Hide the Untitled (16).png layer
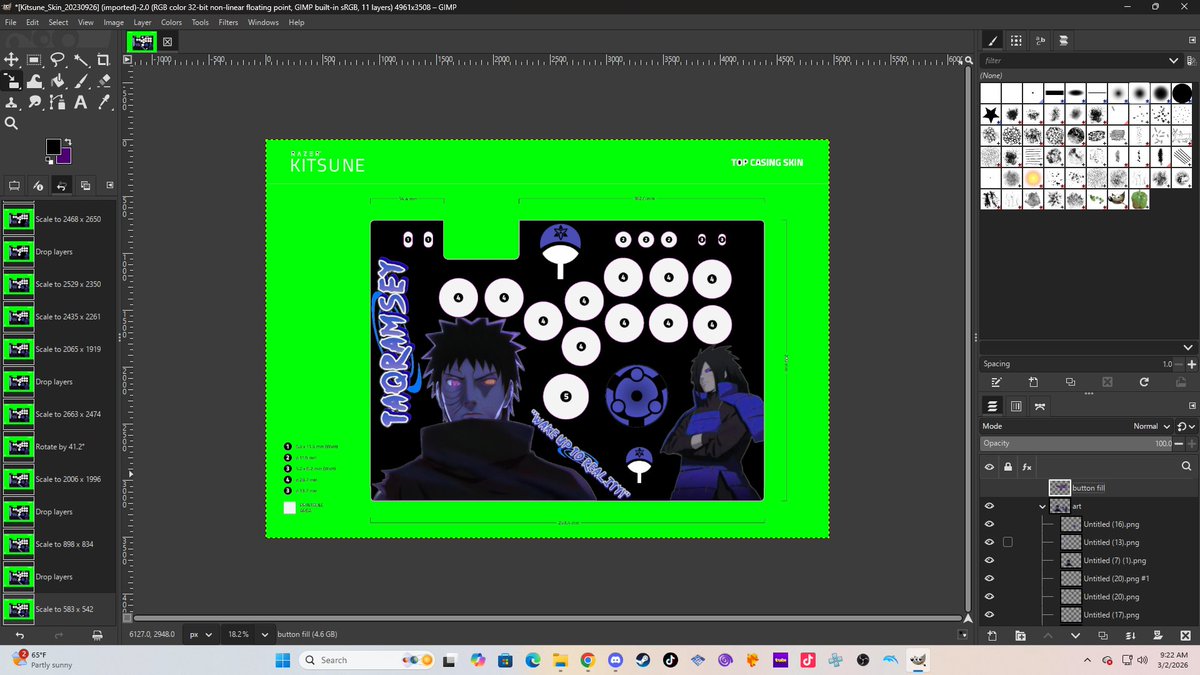The height and width of the screenshot is (675, 1200). click(989, 524)
